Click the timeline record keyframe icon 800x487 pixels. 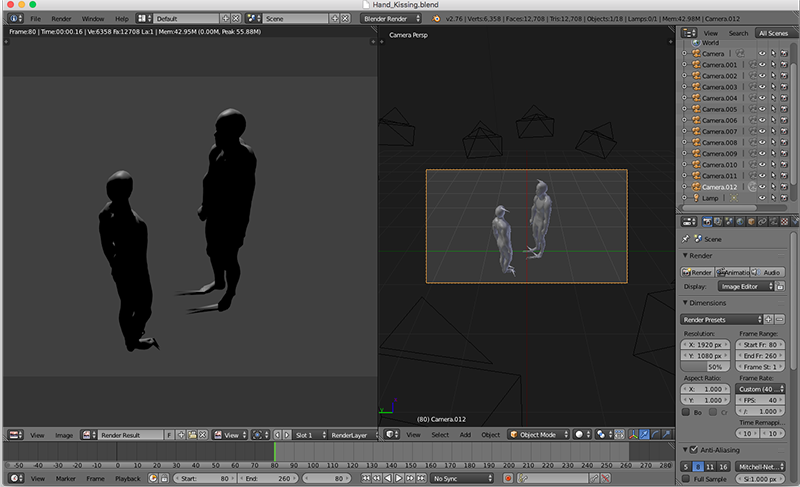pyautogui.click(x=507, y=479)
